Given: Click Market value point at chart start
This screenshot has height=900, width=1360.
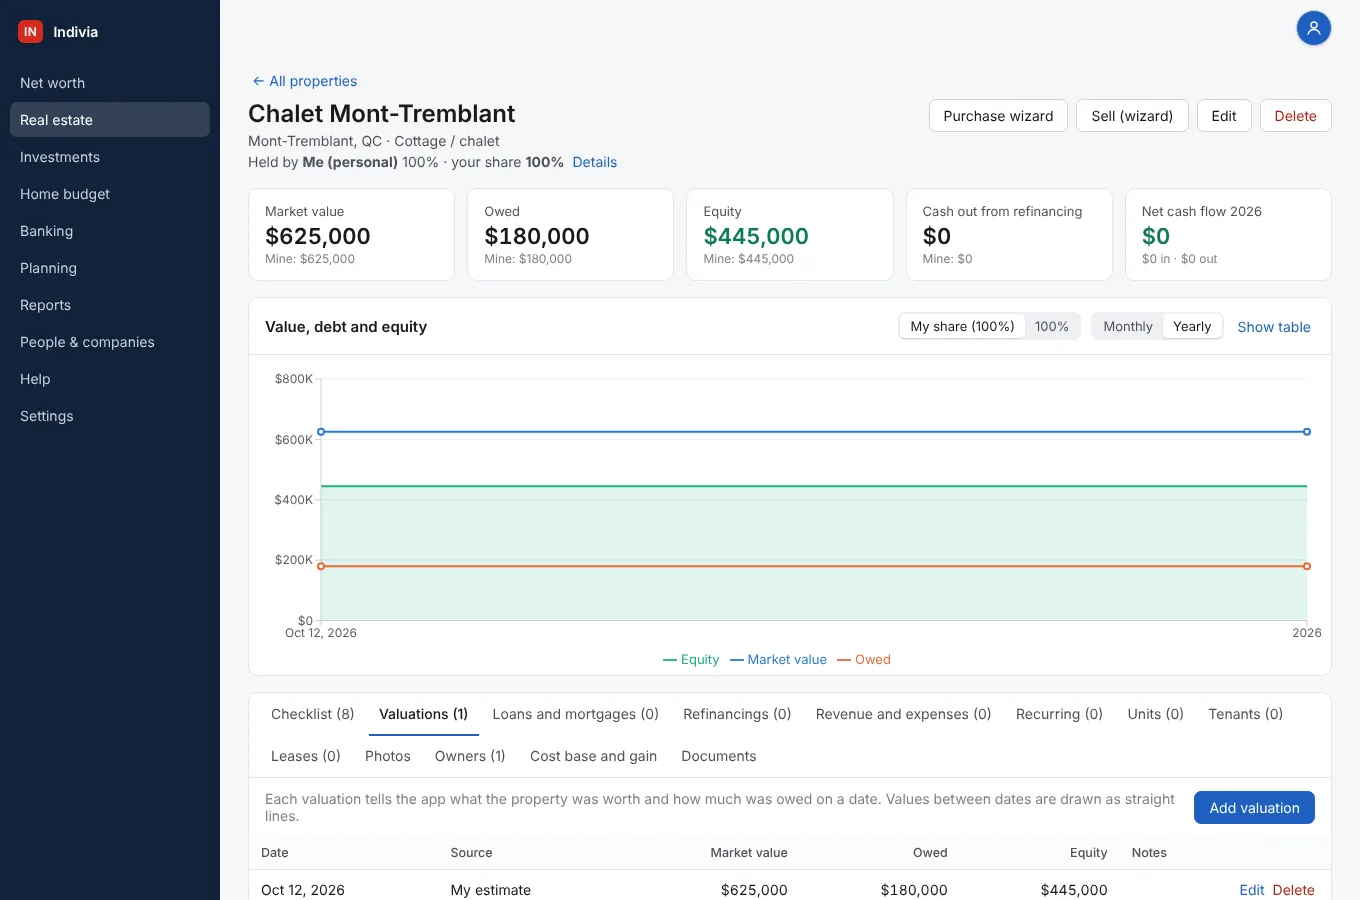Looking at the screenshot, I should (x=321, y=432).
